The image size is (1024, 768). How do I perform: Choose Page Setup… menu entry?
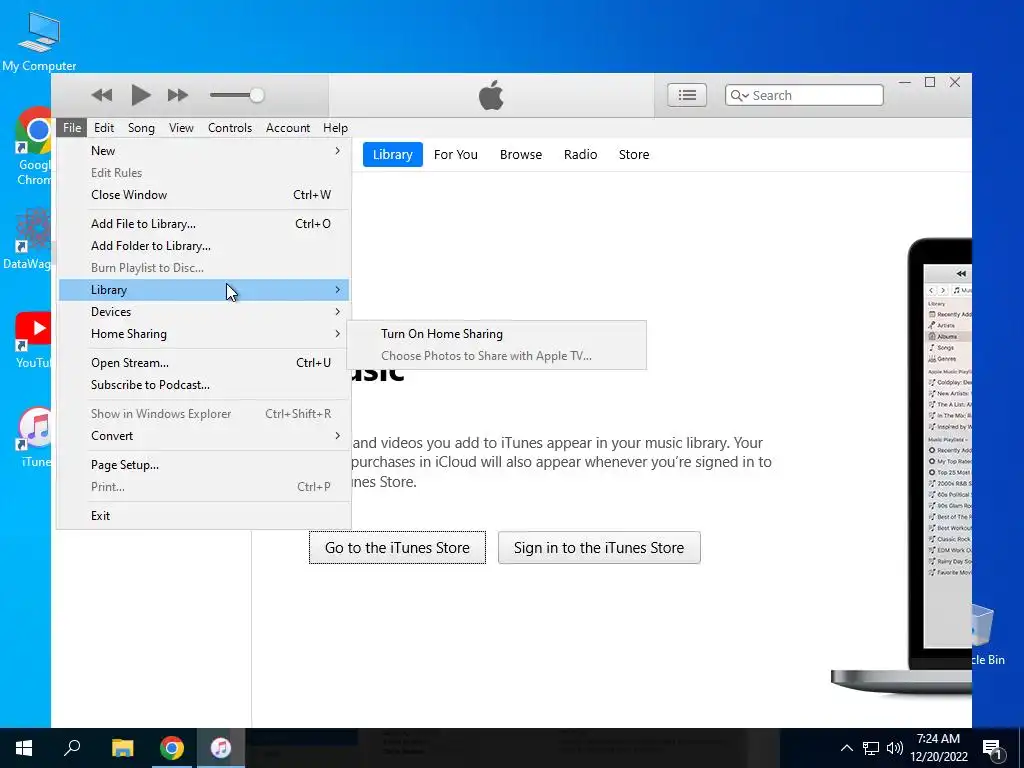pos(204,464)
